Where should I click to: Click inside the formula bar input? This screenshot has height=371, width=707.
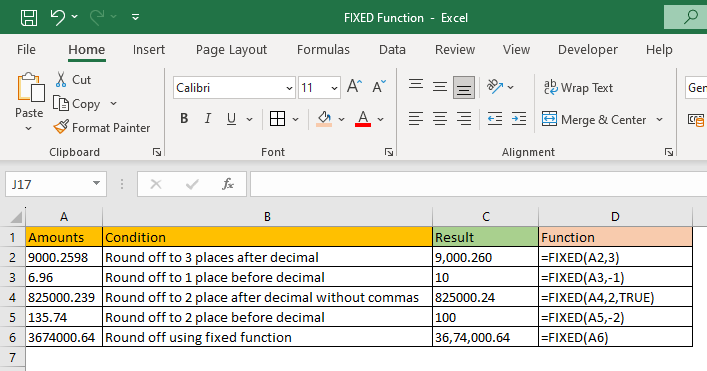[478, 184]
